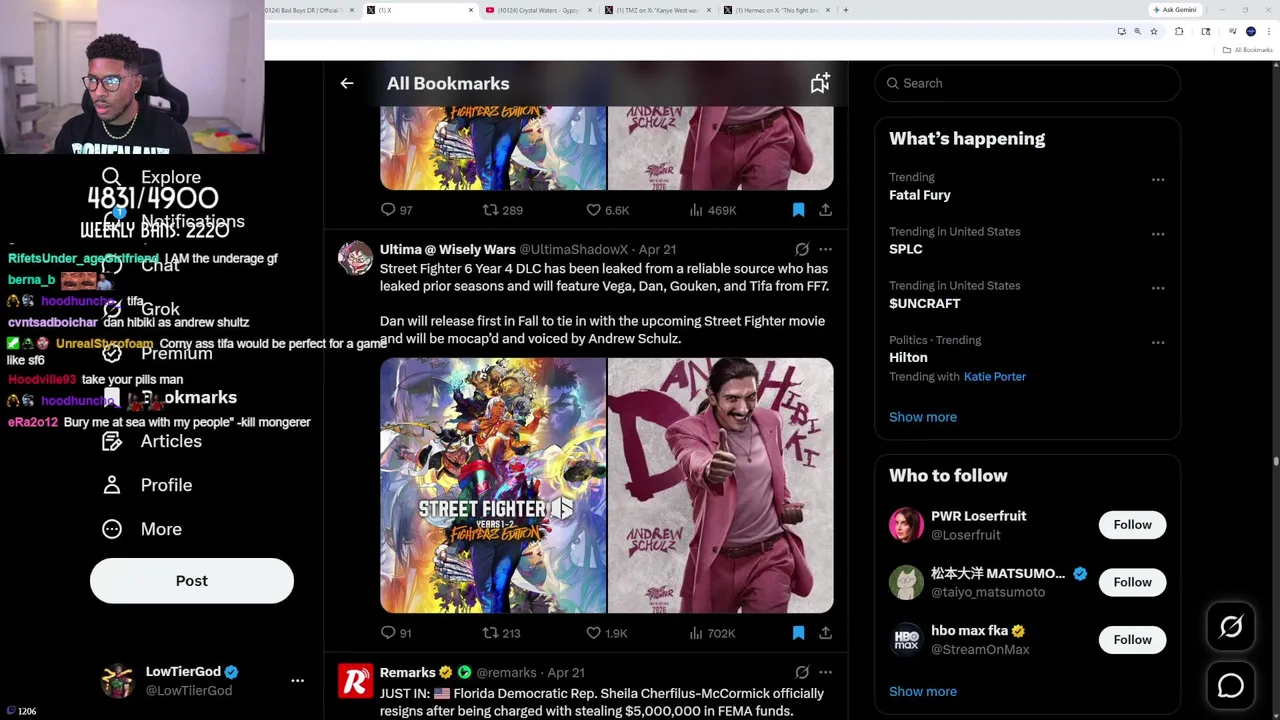This screenshot has height=720, width=1280.
Task: Open the add bookmark folder icon
Action: 820,84
